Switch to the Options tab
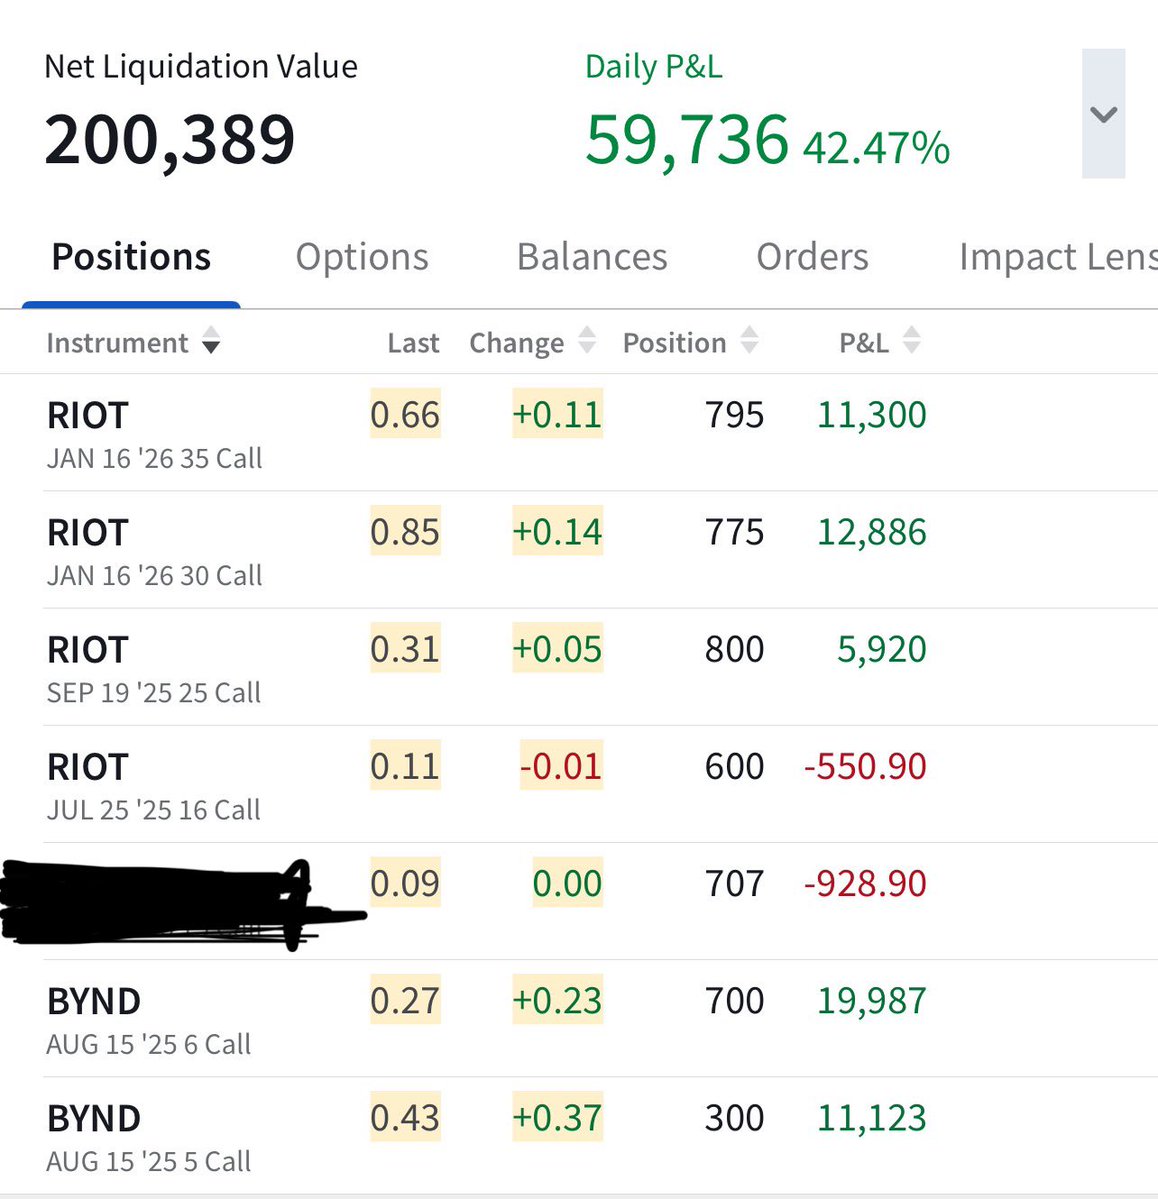Viewport: 1158px width, 1199px height. pos(362,258)
